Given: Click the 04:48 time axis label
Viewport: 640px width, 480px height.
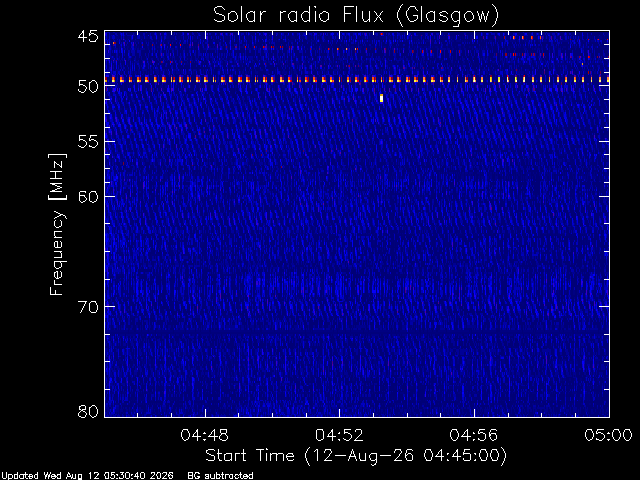Looking at the screenshot, I should point(204,435).
